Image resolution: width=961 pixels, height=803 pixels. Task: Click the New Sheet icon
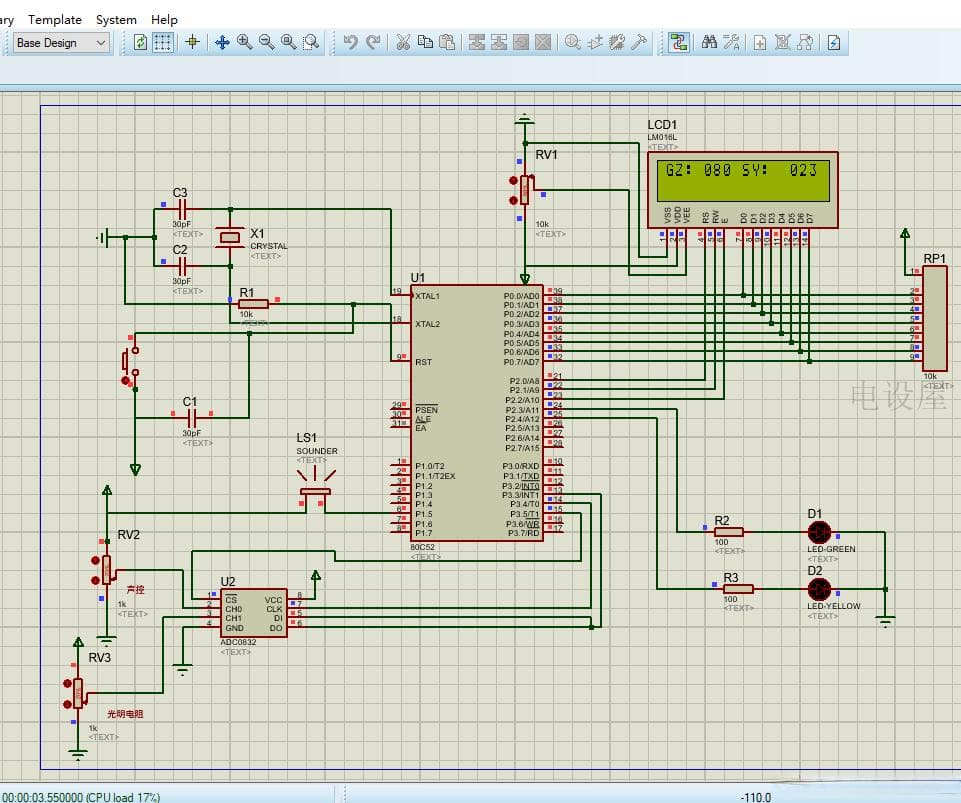(x=760, y=42)
